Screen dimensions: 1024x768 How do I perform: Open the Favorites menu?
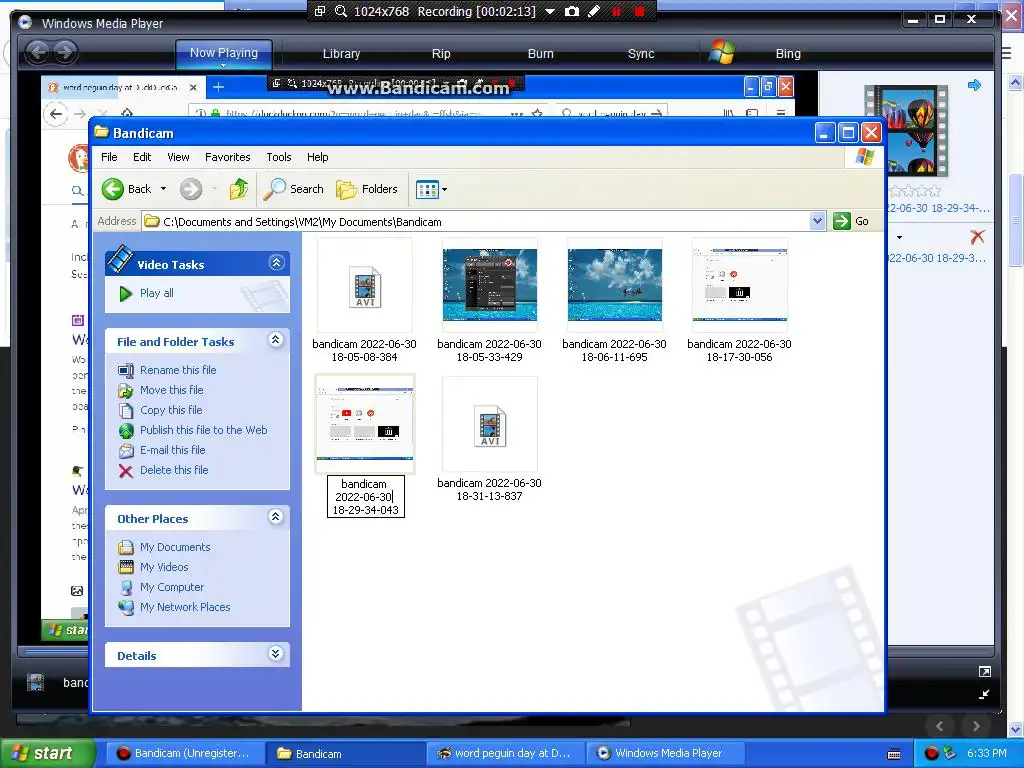point(227,157)
